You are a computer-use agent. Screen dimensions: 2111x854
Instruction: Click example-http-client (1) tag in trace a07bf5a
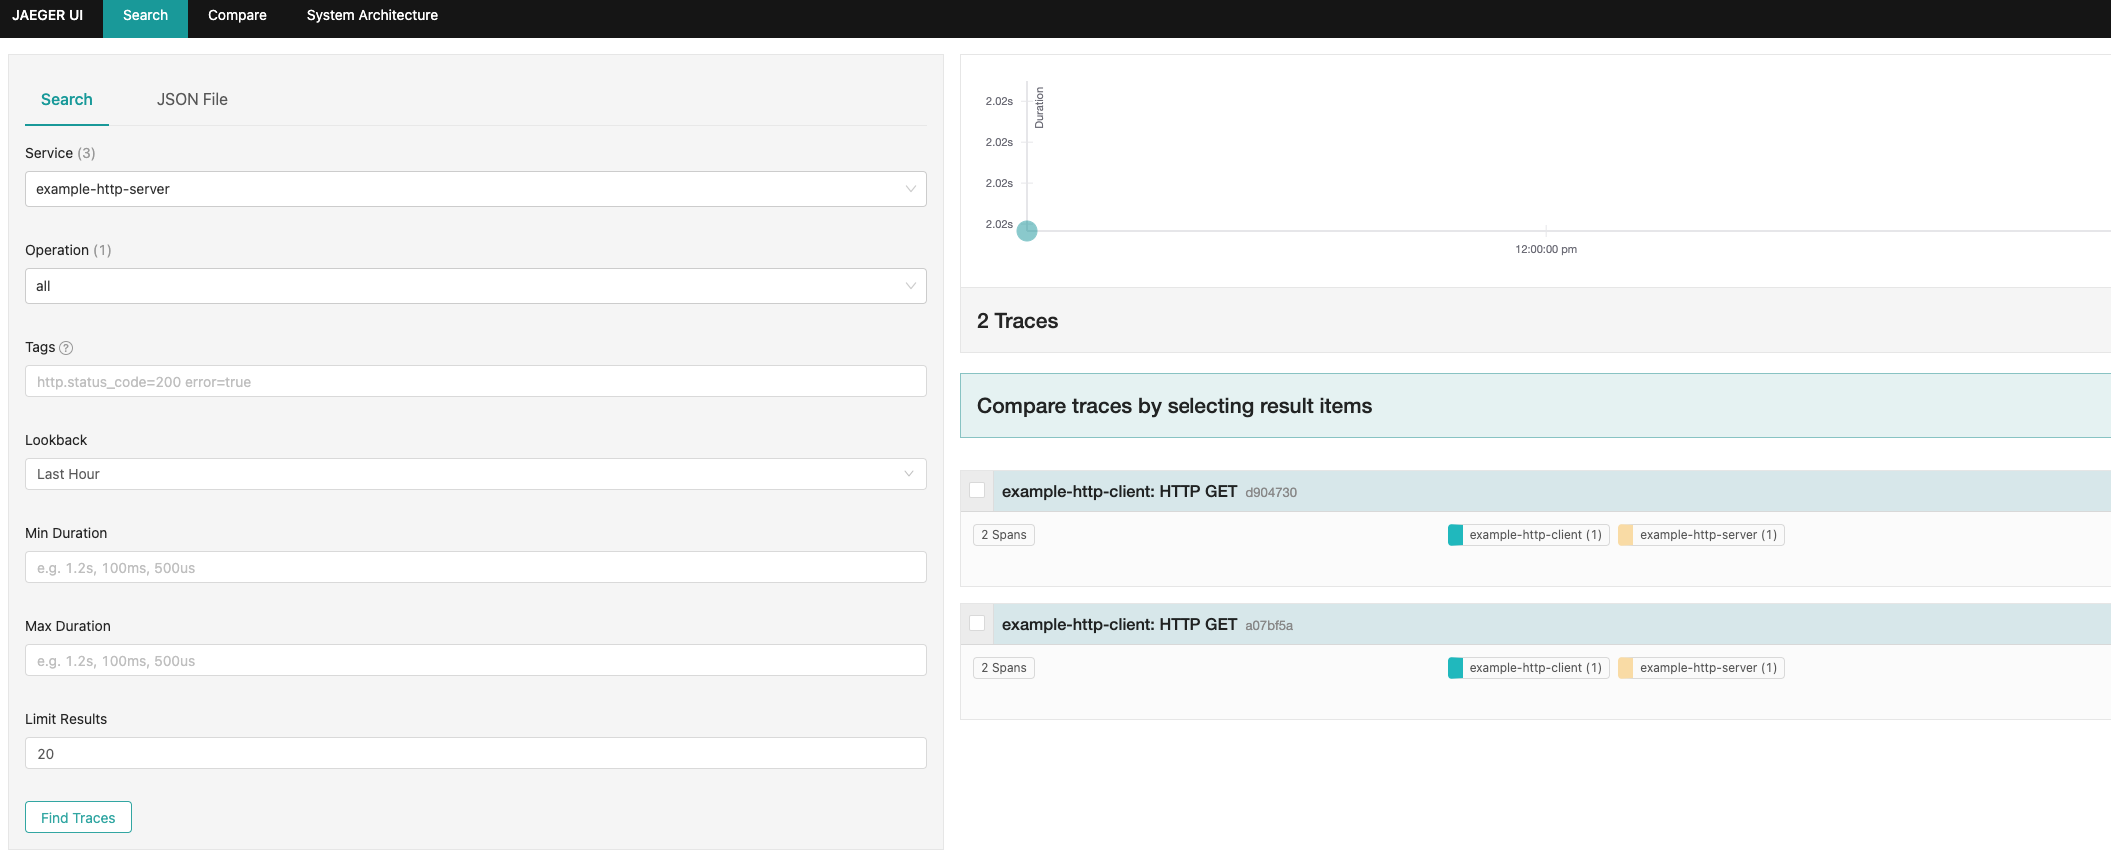coord(1528,668)
